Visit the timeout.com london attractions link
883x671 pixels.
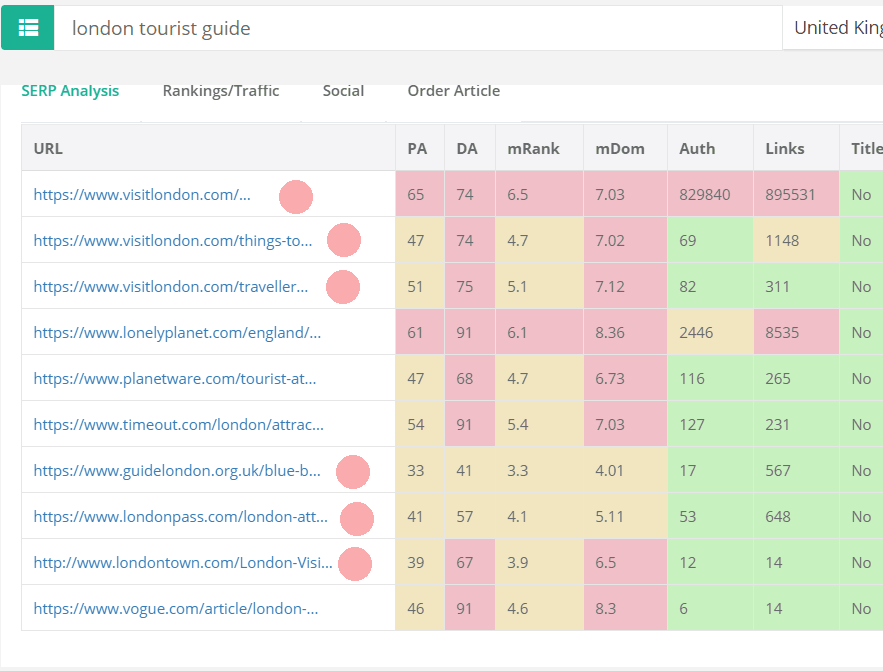click(x=178, y=425)
